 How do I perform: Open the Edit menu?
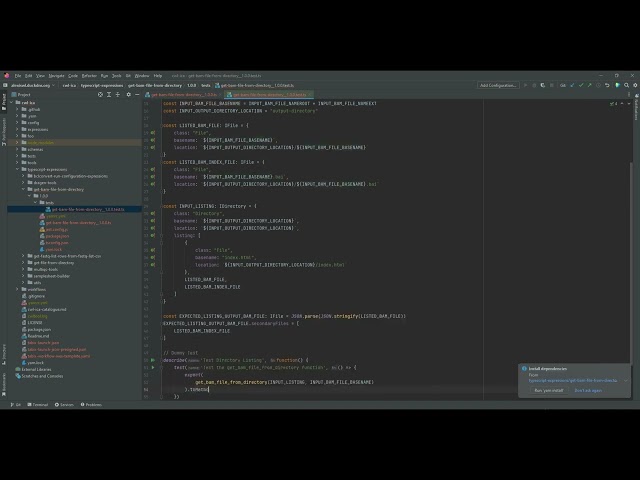click(28, 76)
